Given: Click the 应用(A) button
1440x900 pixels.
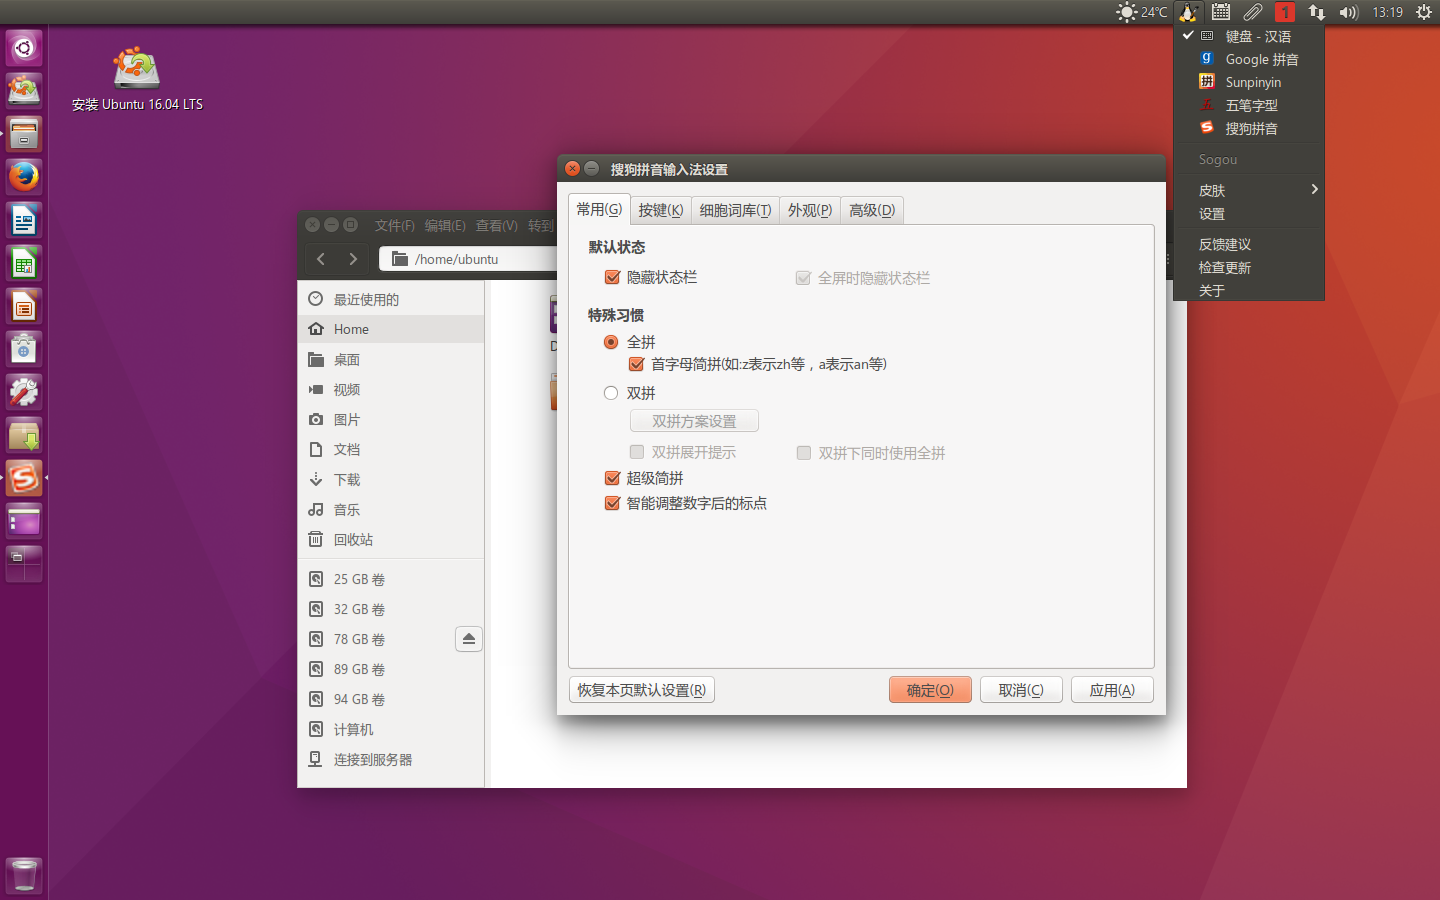Looking at the screenshot, I should (1112, 690).
